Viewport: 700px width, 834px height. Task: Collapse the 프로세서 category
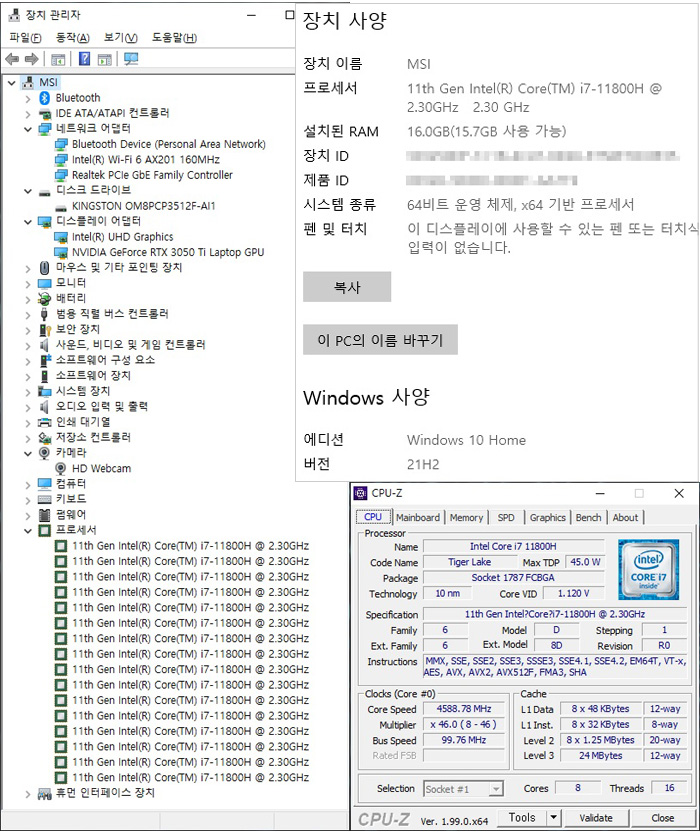[27, 530]
